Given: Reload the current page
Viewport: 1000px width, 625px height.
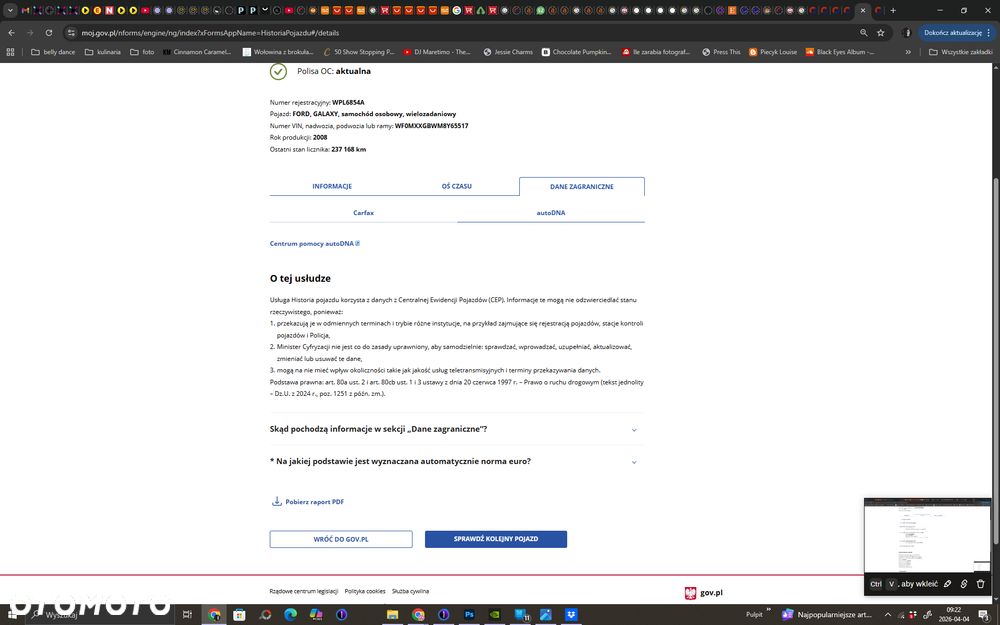Looking at the screenshot, I should pyautogui.click(x=48, y=33).
